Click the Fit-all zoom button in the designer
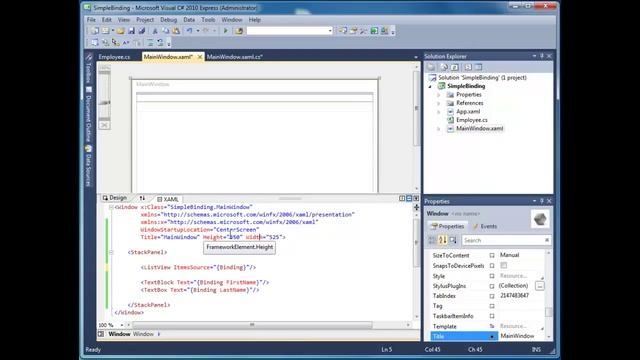This screenshot has width=640, height=360. [x=104, y=125]
